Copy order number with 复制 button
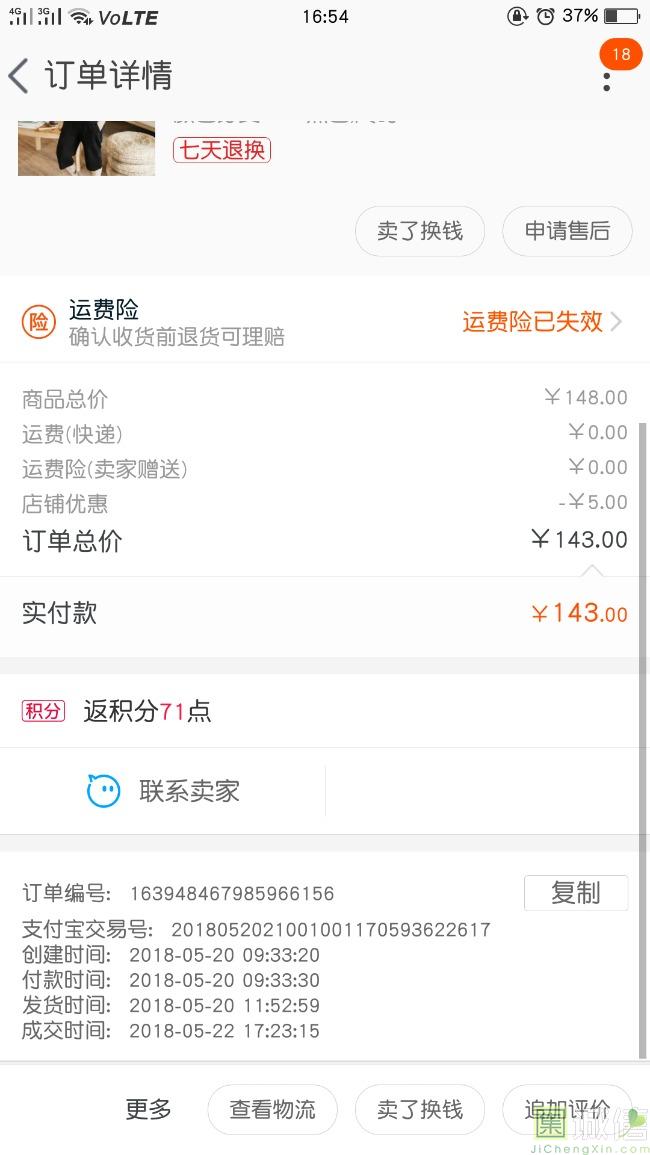The image size is (650, 1155). coord(576,893)
